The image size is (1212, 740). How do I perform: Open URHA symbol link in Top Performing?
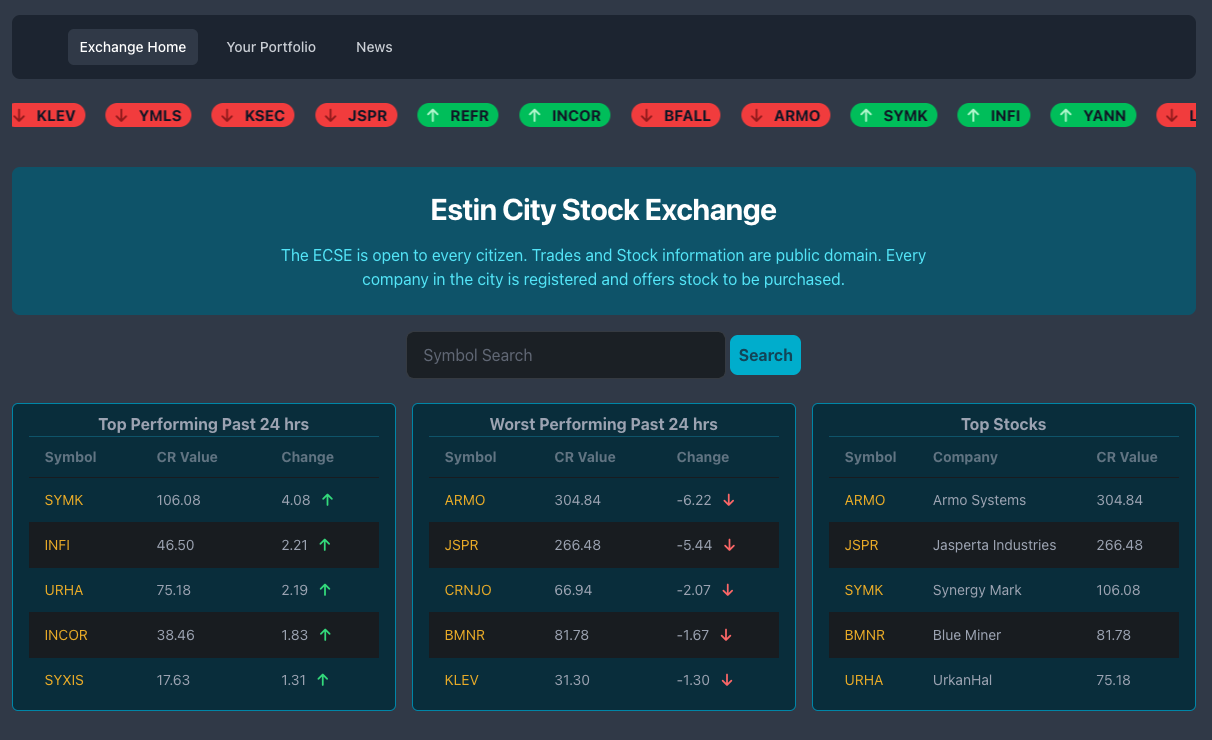pos(64,590)
